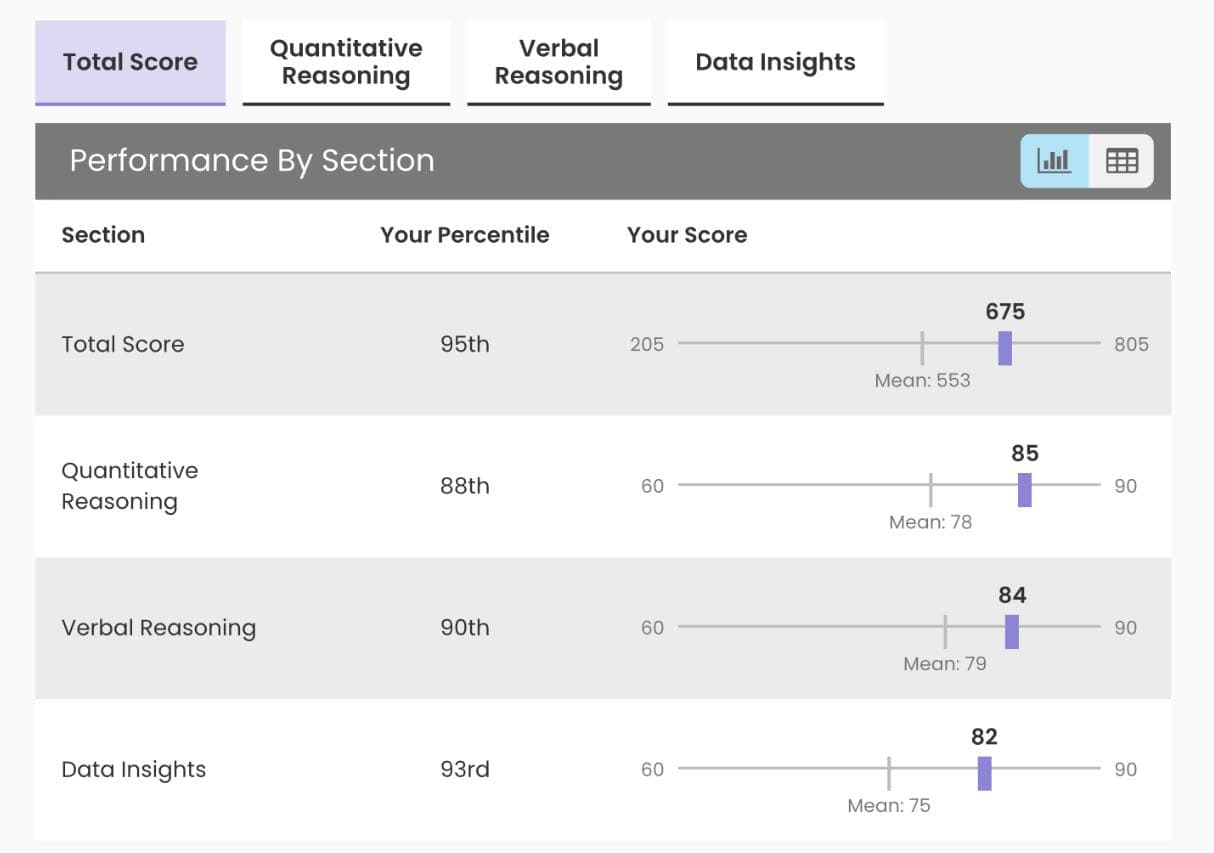Click the Your Score column header

[x=687, y=235]
